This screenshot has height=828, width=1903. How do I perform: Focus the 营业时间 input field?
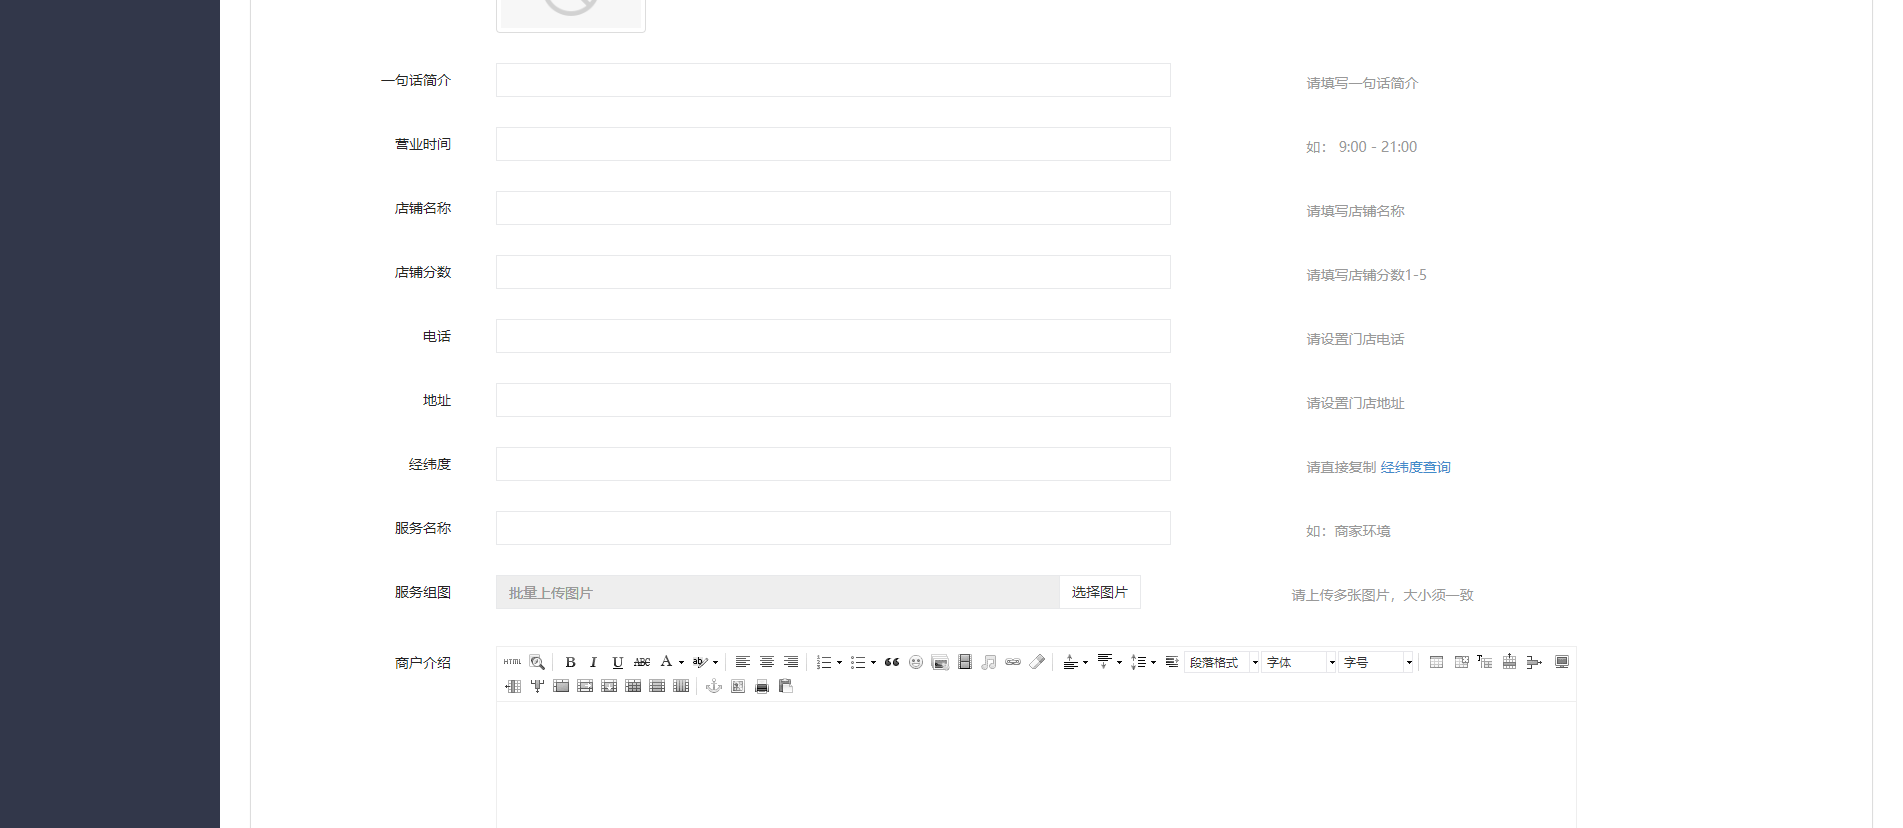(x=833, y=144)
